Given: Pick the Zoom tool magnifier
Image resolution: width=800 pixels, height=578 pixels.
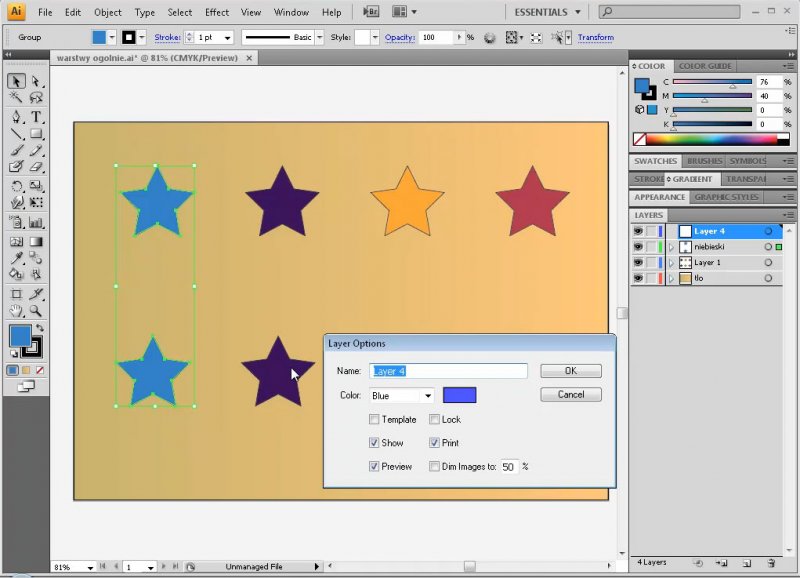Looking at the screenshot, I should (37, 312).
